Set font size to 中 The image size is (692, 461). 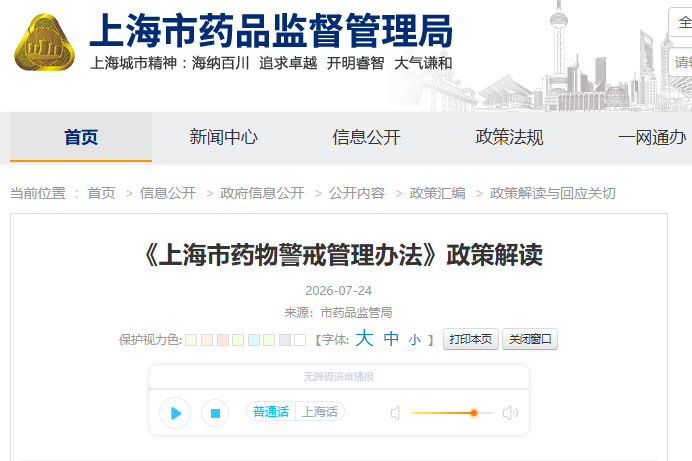(391, 339)
